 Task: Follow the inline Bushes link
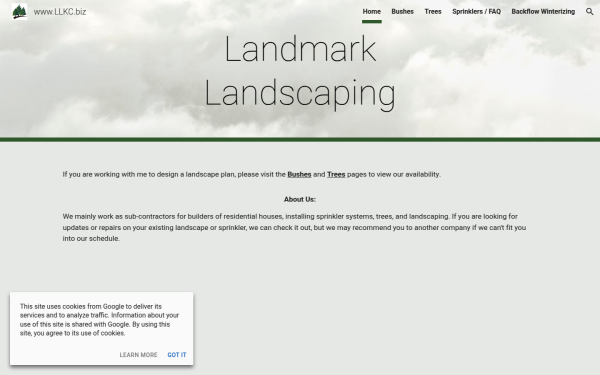(299, 174)
